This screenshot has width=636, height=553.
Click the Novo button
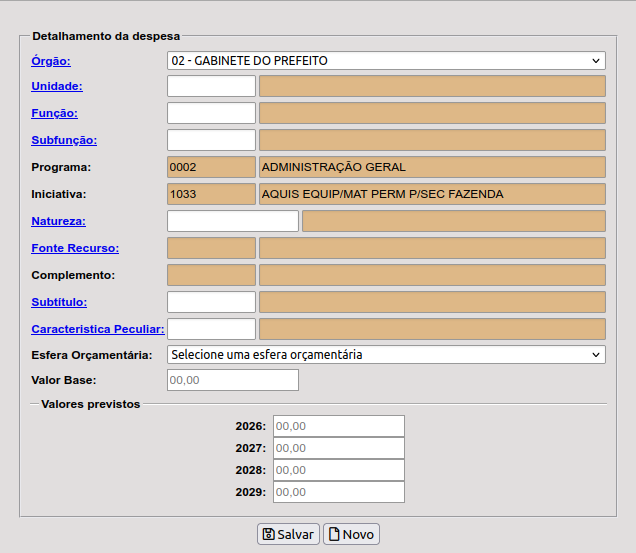(351, 534)
